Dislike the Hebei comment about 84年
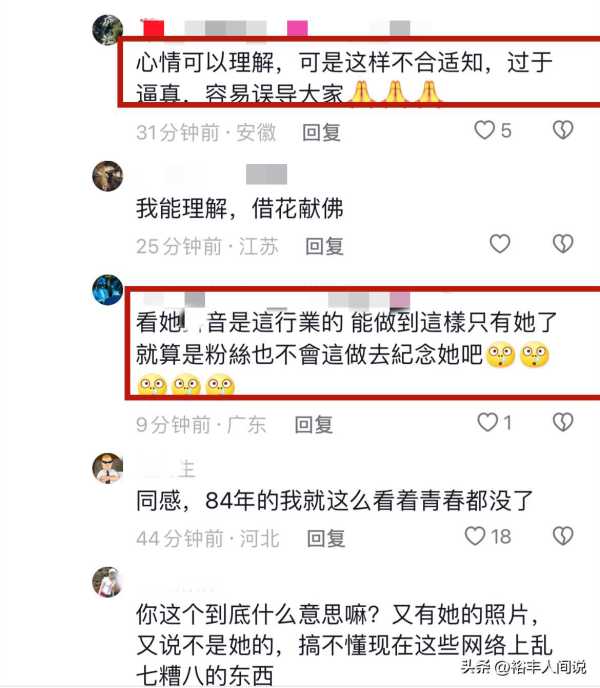The width and height of the screenshot is (600, 688). point(563,536)
